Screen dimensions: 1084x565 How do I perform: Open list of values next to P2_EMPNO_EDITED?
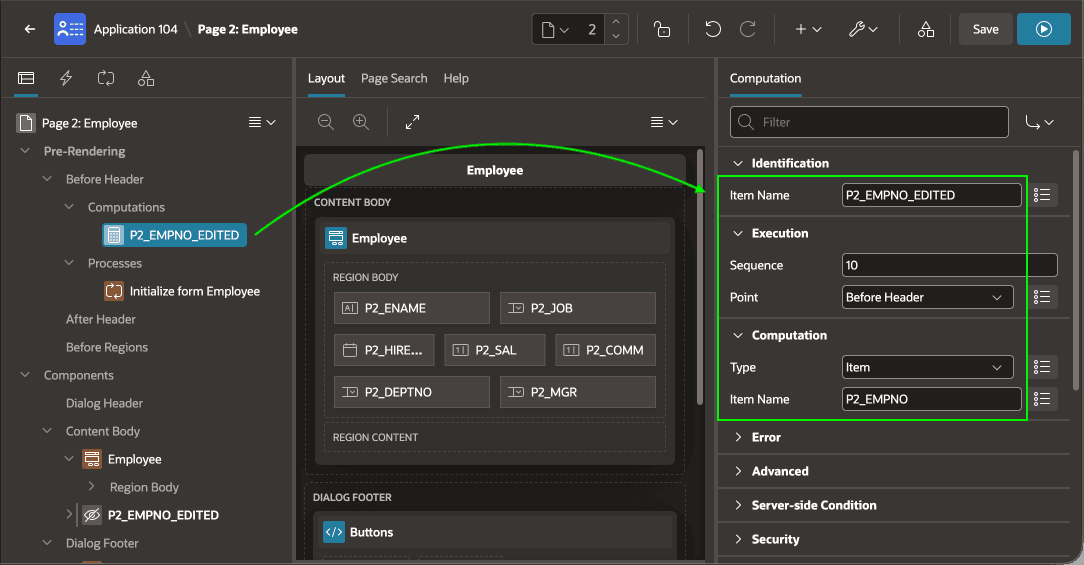pos(1042,195)
